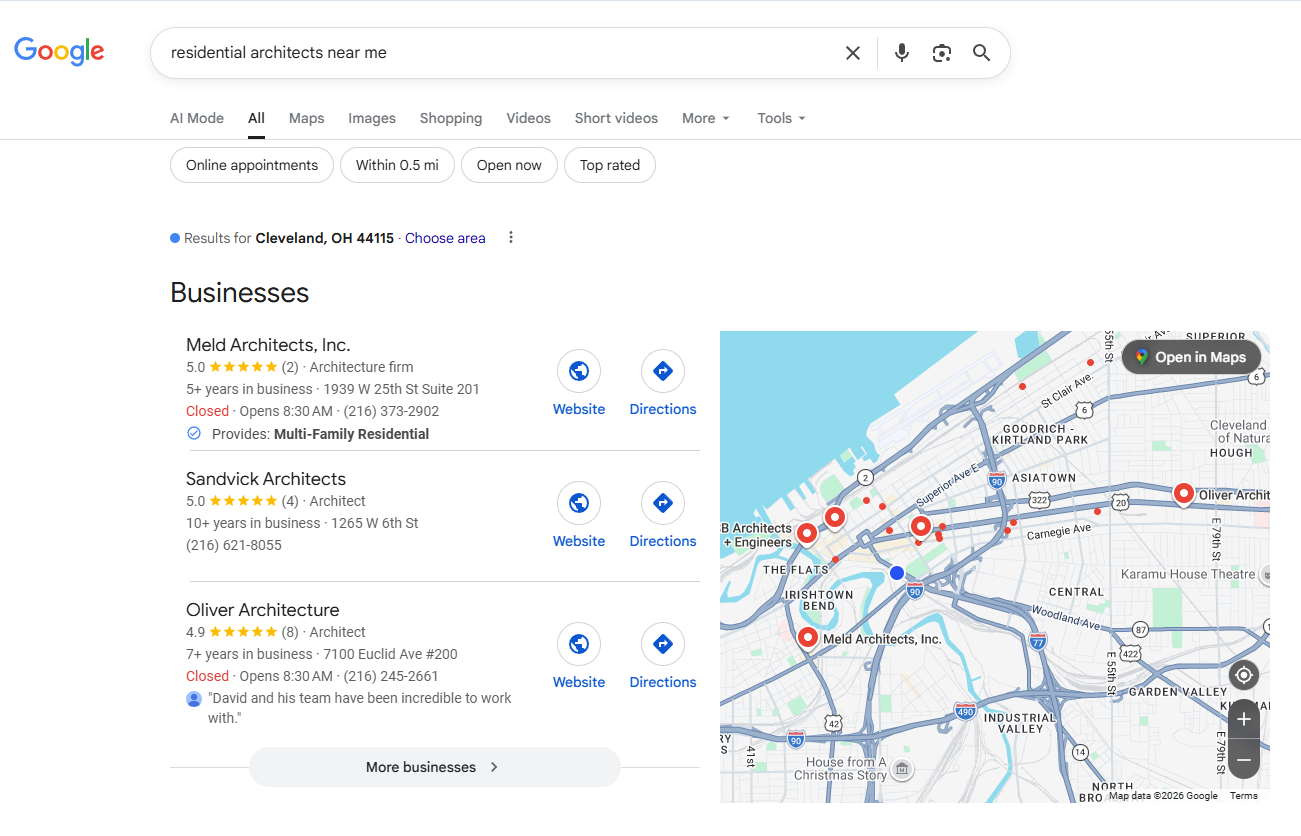1301x836 pixels.
Task: Get directions to Sandvick Architects
Action: pos(662,504)
